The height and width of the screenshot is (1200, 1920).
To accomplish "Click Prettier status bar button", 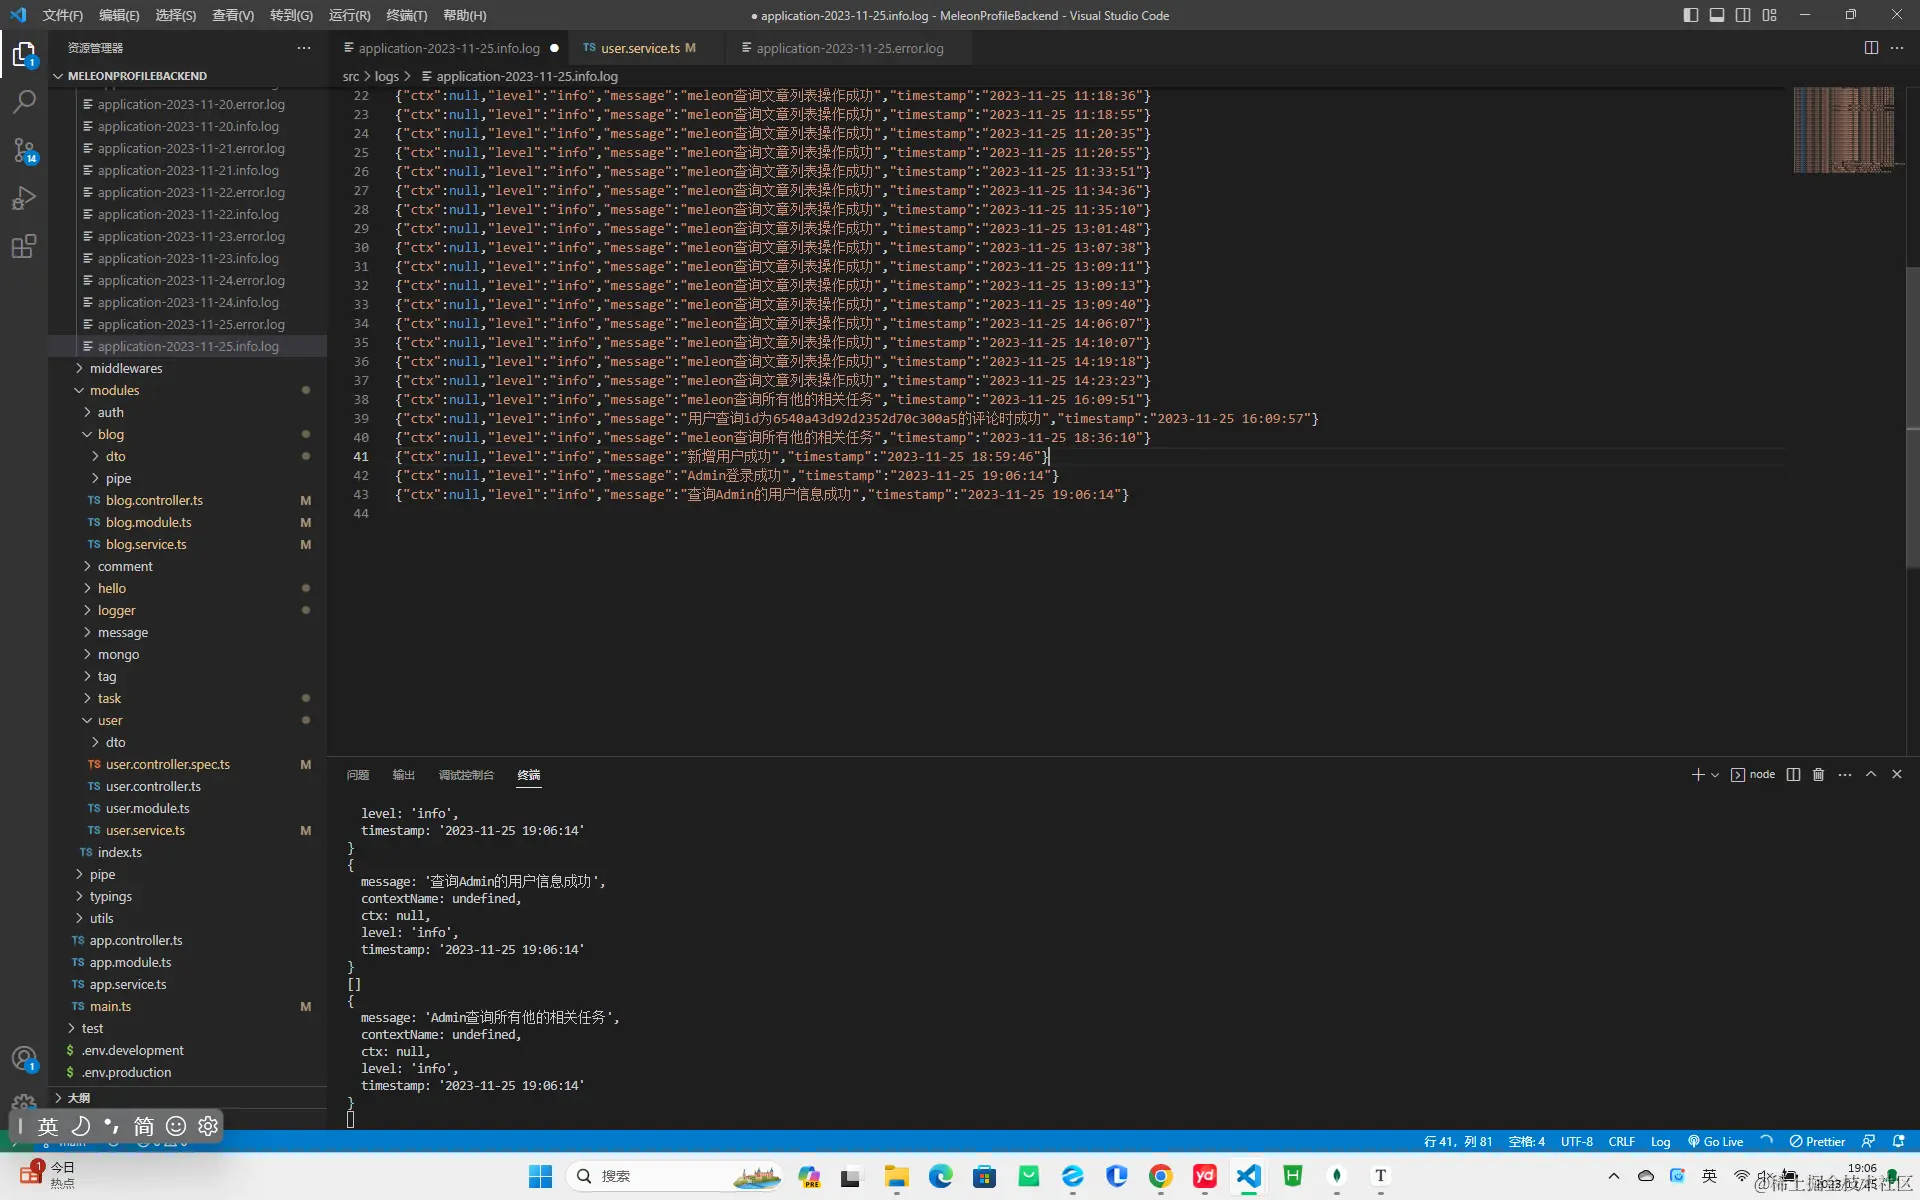I will (x=1817, y=1142).
